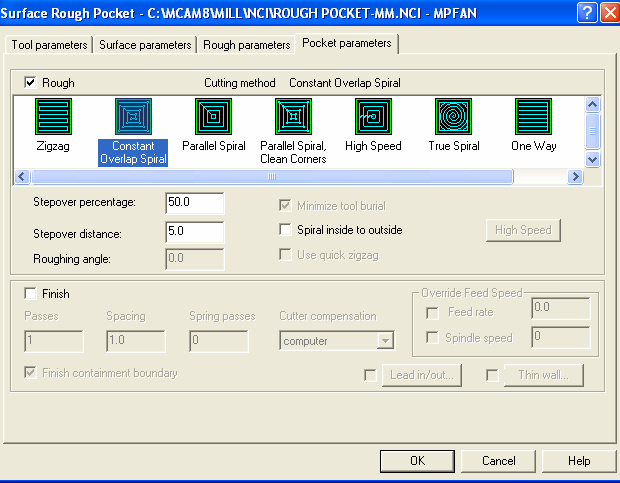This screenshot has height=483, width=620.
Task: Select the True Spiral cutting icon
Action: 454,117
